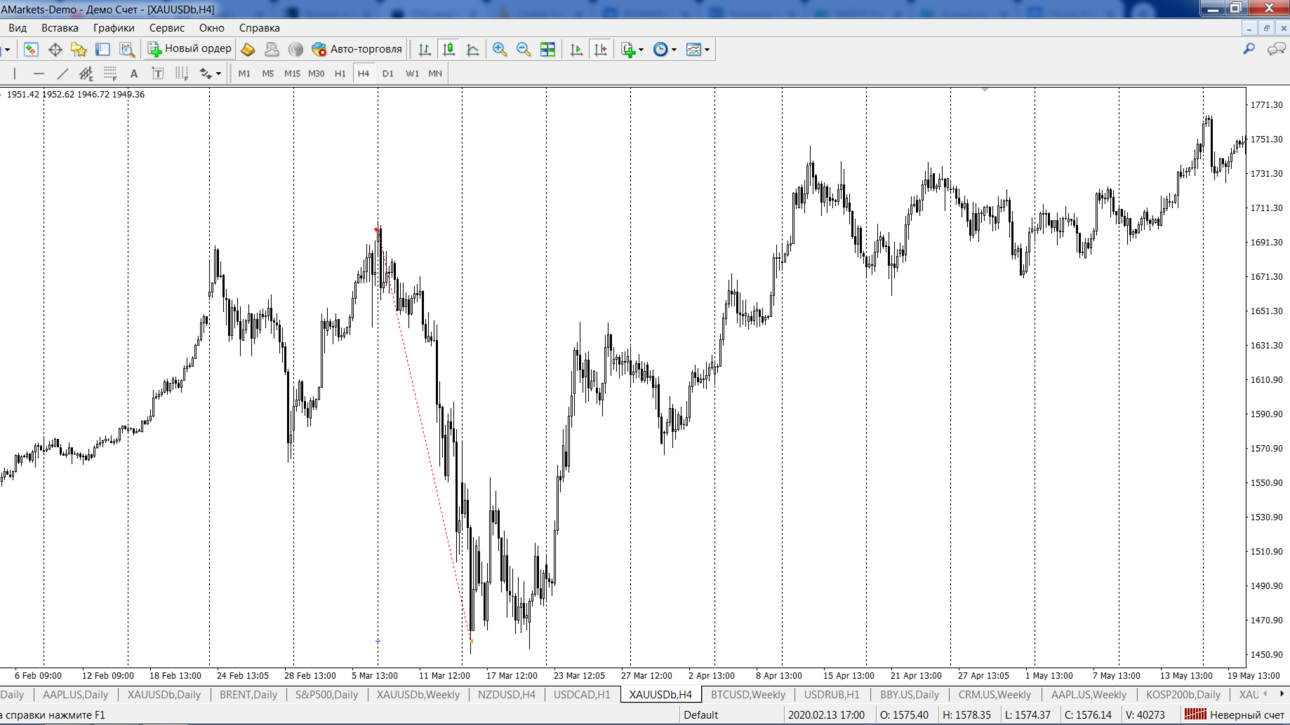Select vertical line drawing tool

point(15,73)
